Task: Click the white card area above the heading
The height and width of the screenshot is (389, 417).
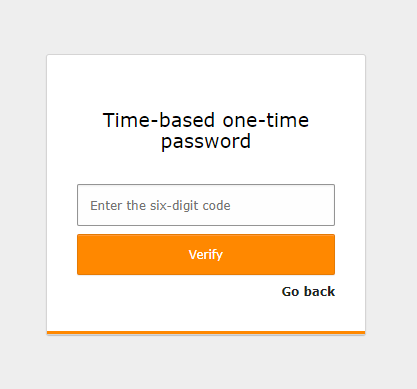Action: click(x=206, y=82)
